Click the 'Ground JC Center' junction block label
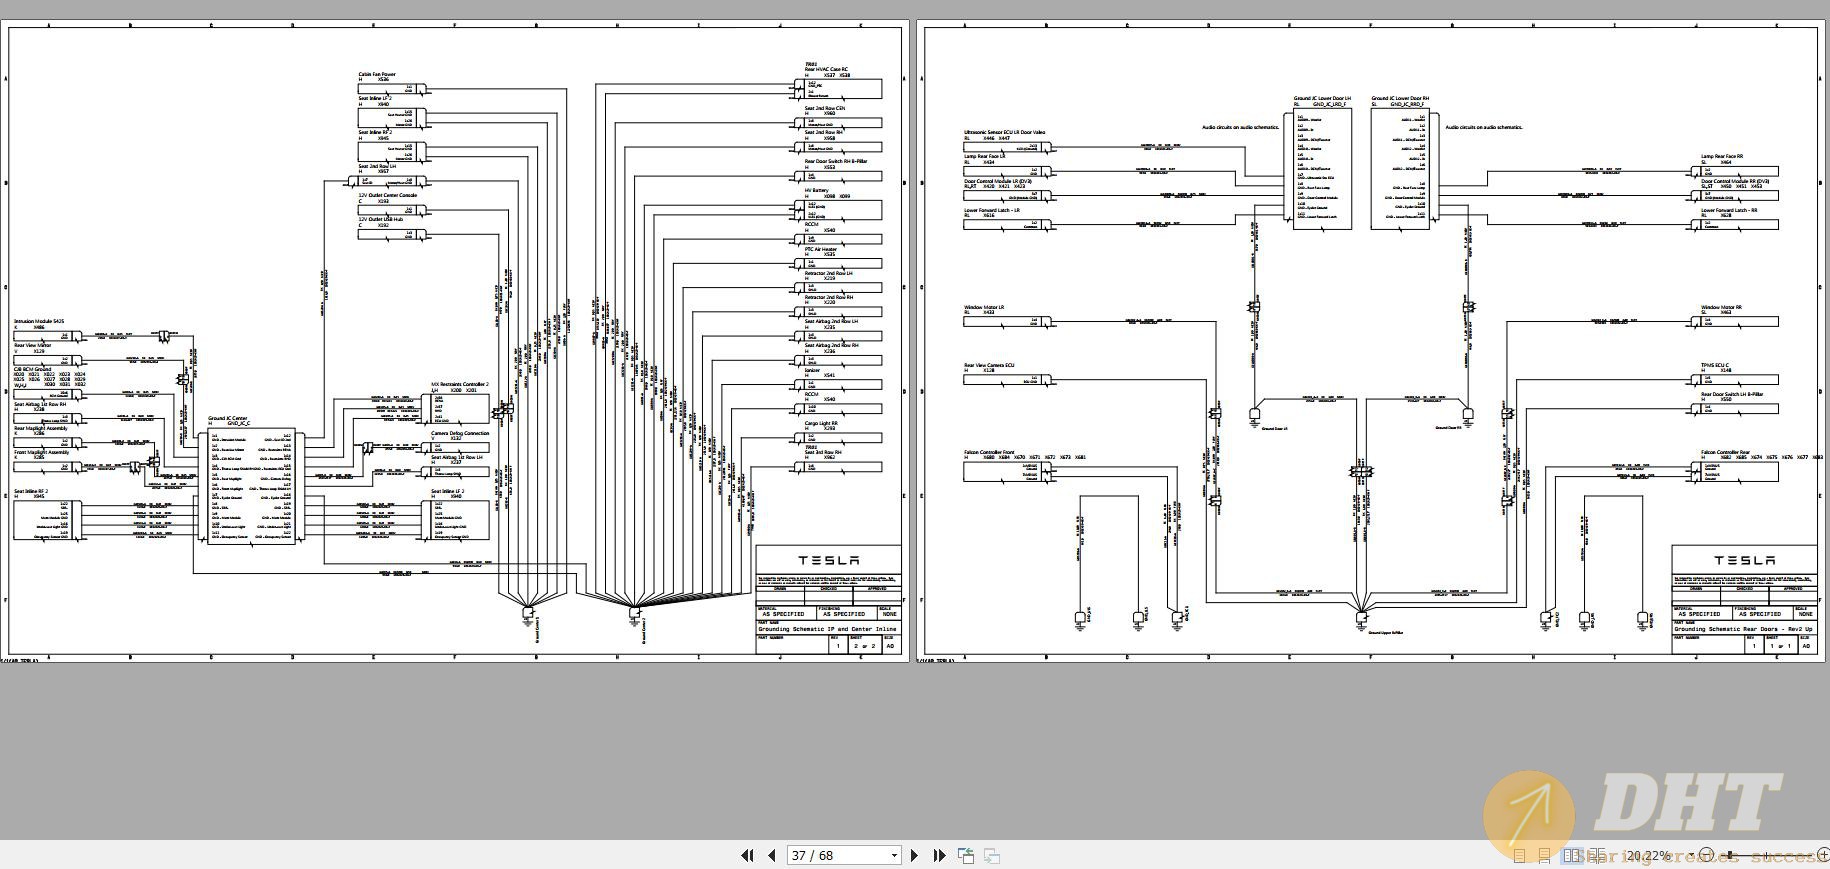1830x869 pixels. [228, 419]
